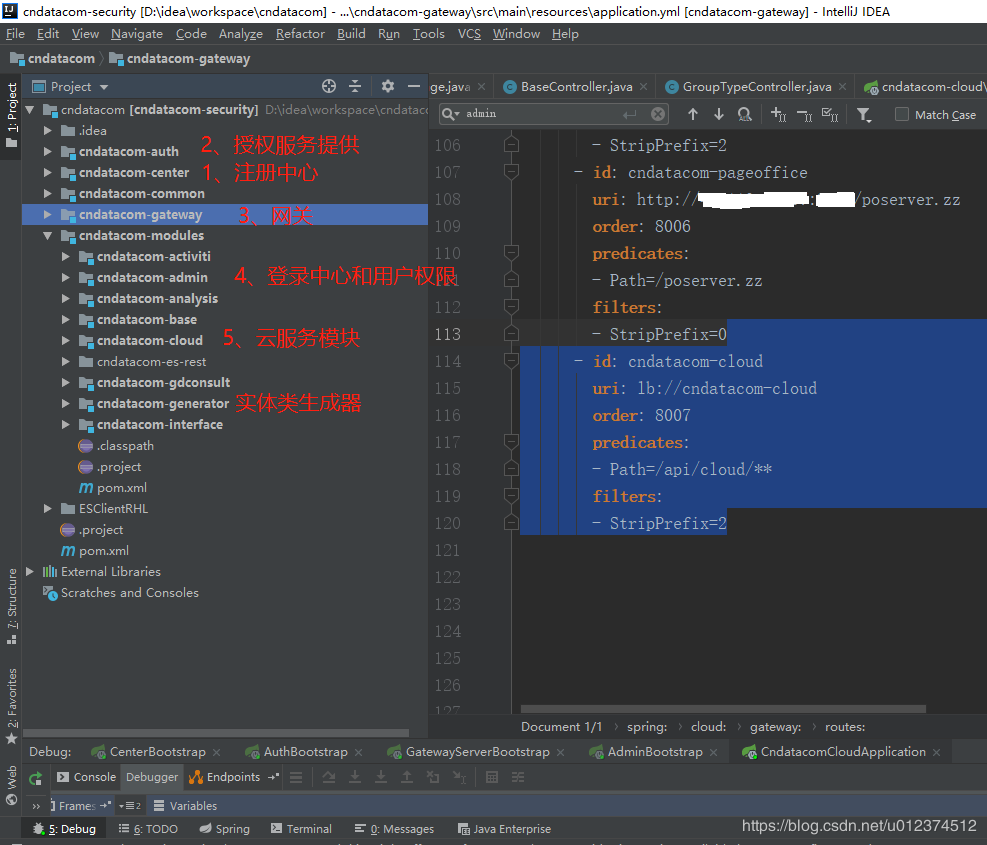Click Step Out debugger icon
The width and height of the screenshot is (987, 845).
[x=407, y=778]
